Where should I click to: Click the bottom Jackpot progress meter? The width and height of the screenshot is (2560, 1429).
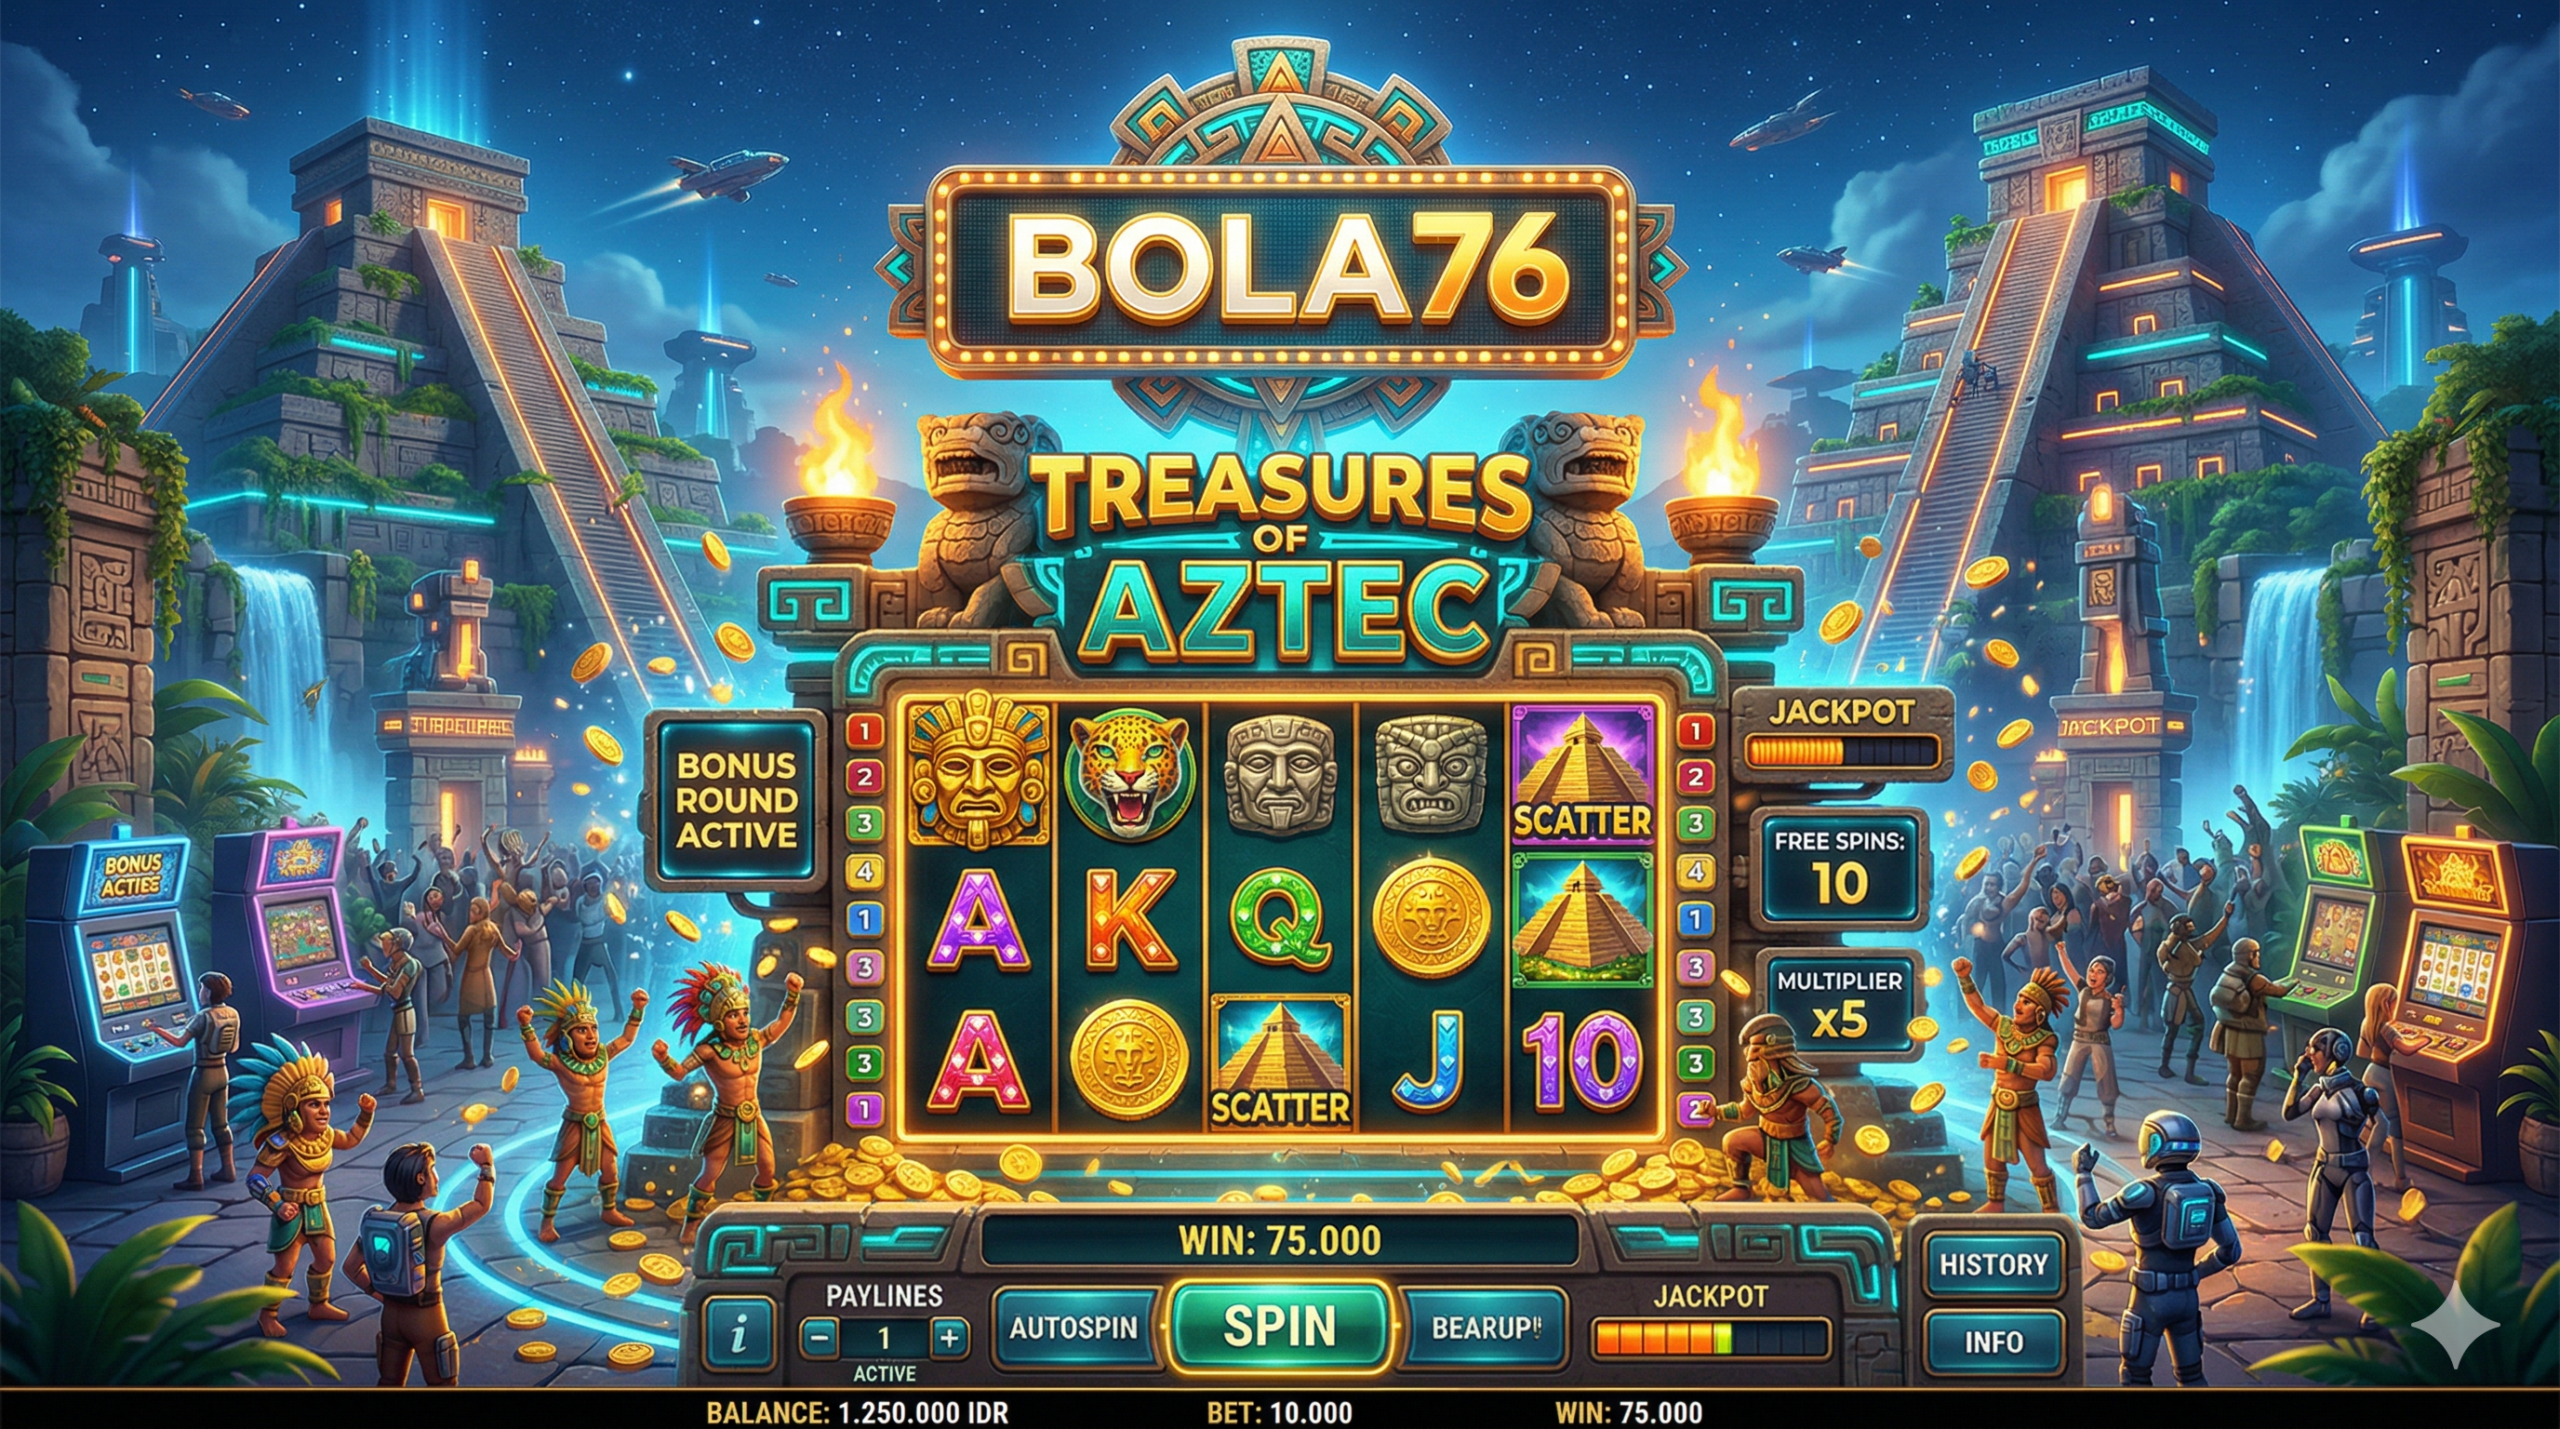pyautogui.click(x=1711, y=1338)
